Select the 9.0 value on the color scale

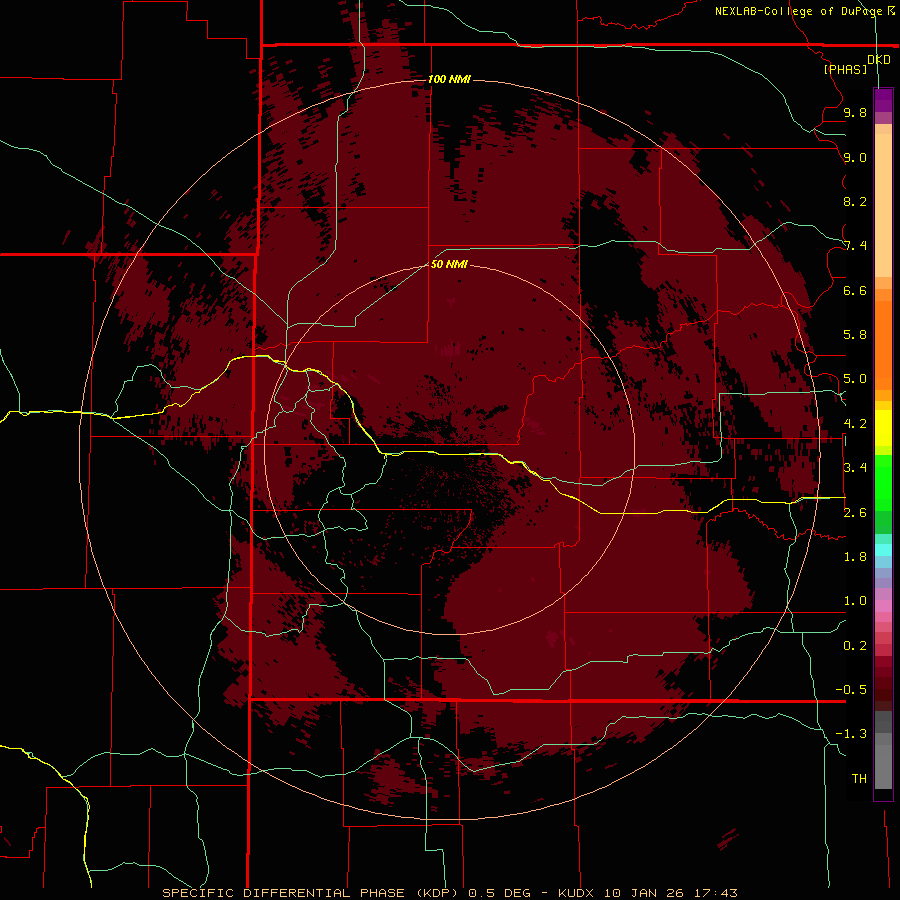(855, 157)
